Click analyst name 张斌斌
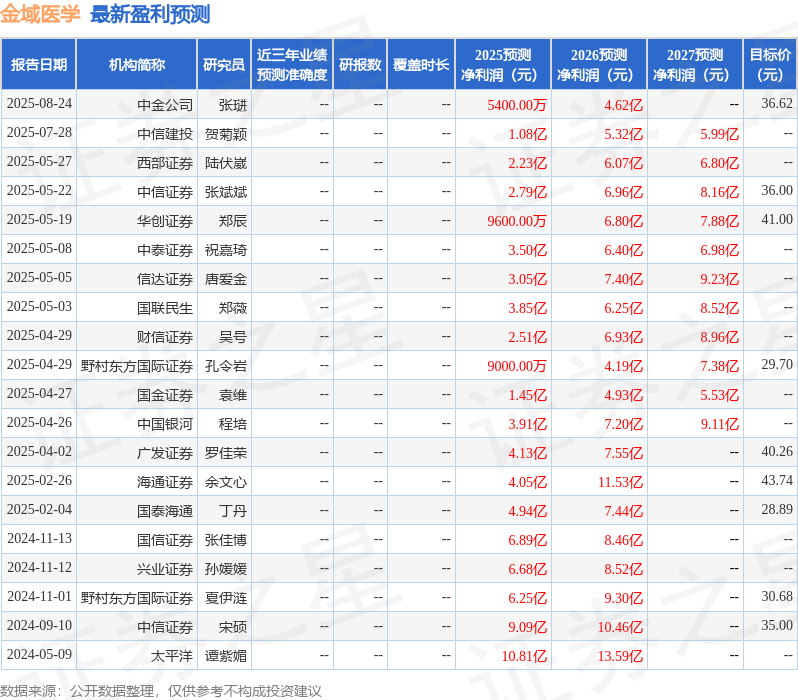The width and height of the screenshot is (798, 700). pyautogui.click(x=225, y=192)
